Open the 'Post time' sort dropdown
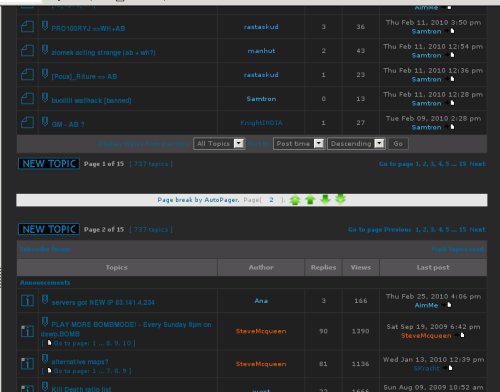This screenshot has height=392, width=500. [x=299, y=144]
